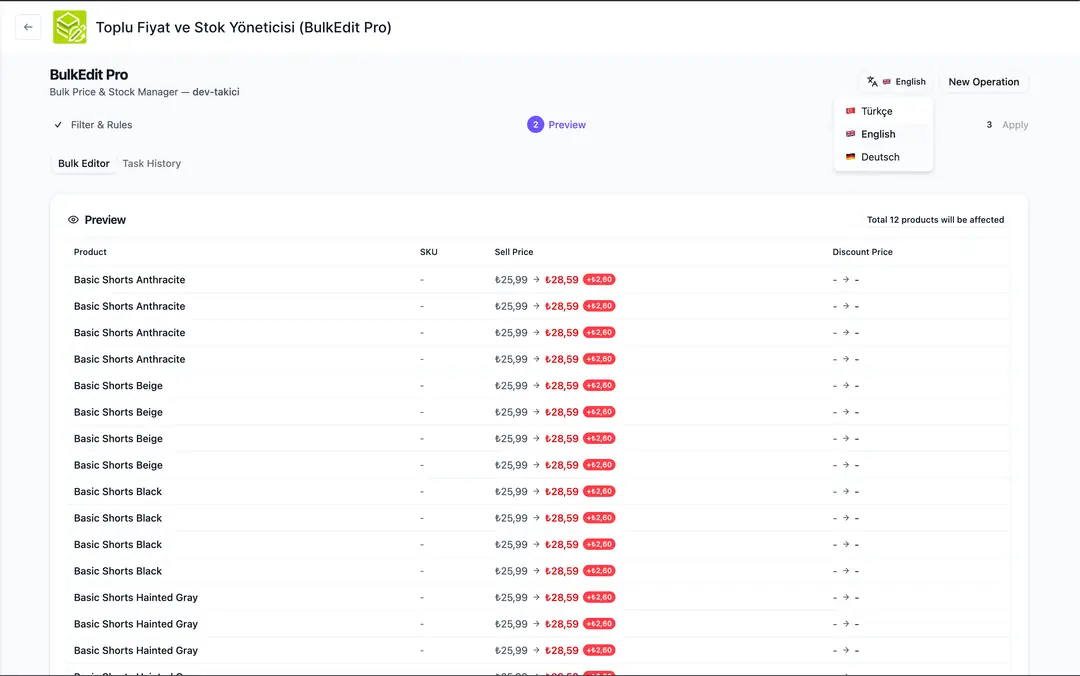Click the Discount Price column header
Screen dimensions: 1080x676
click(862, 252)
